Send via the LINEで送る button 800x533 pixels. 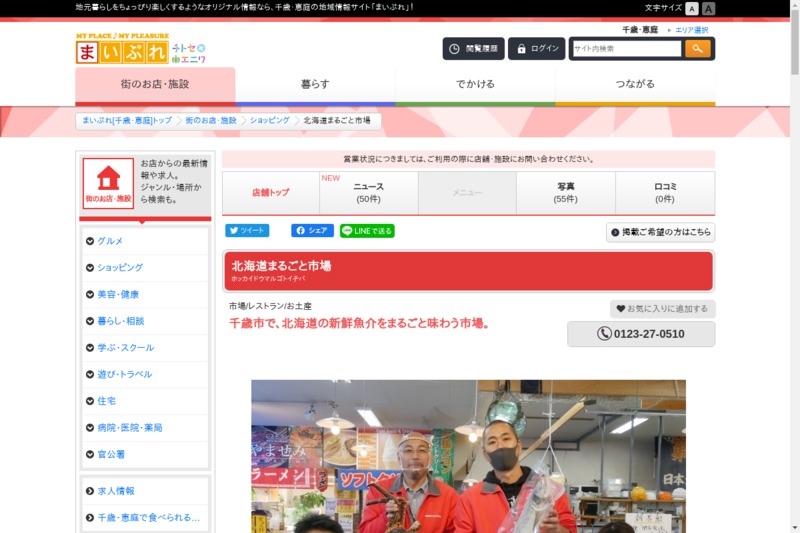tap(367, 230)
